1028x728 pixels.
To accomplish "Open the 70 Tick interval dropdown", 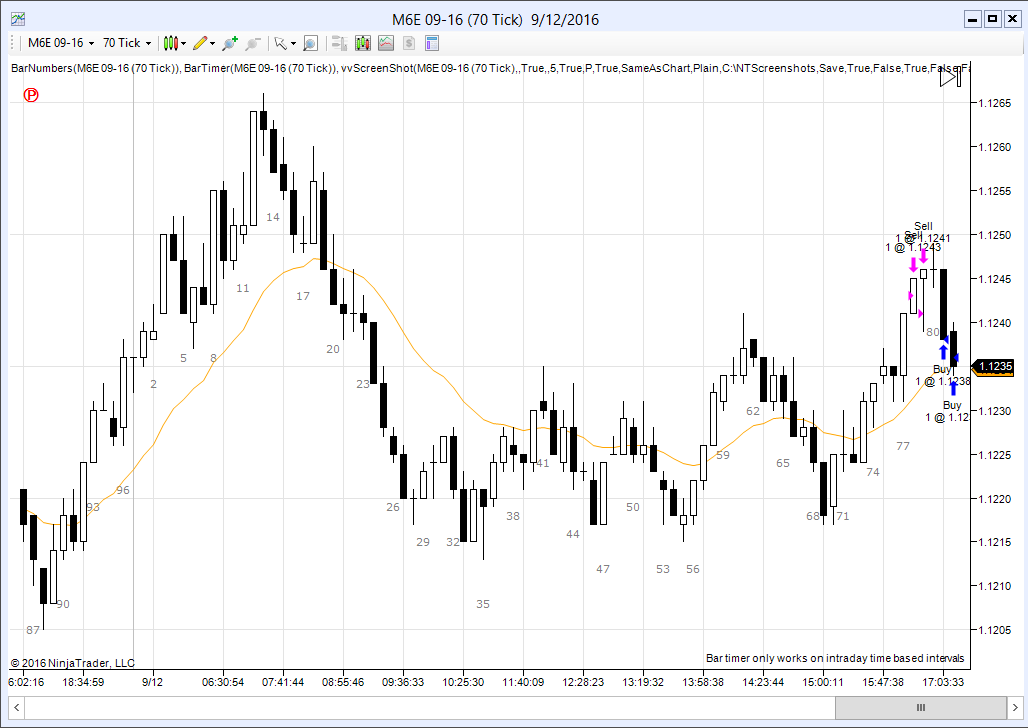I will point(127,43).
